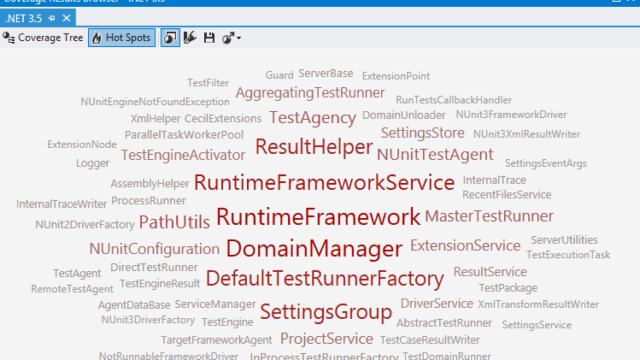
Task: Click the TestAgent class label
Action: (77, 273)
